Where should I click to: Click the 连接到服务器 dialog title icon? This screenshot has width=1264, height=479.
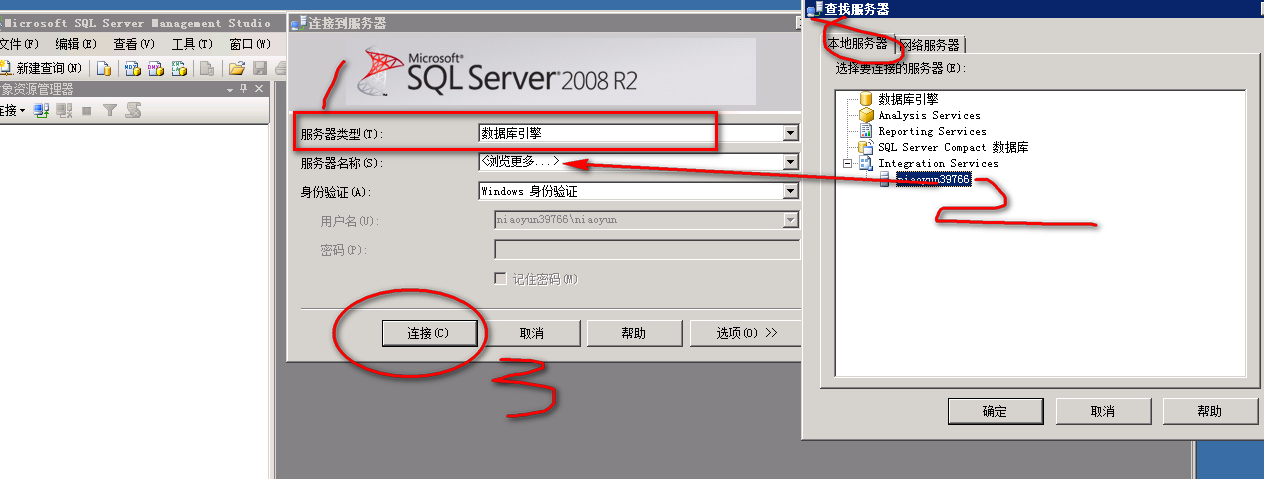tap(297, 23)
